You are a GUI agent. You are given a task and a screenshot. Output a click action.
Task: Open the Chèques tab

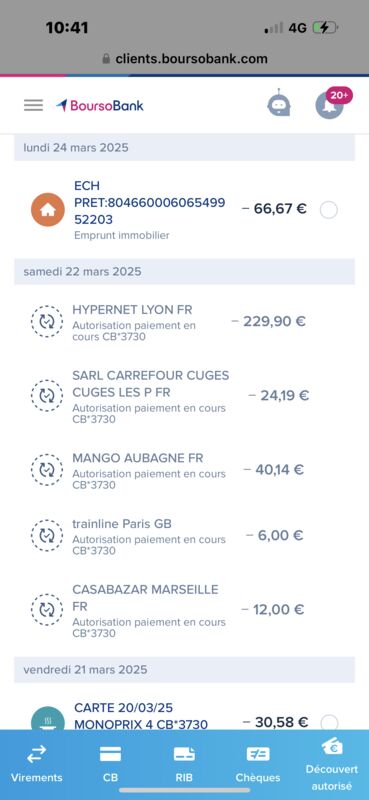[258, 763]
